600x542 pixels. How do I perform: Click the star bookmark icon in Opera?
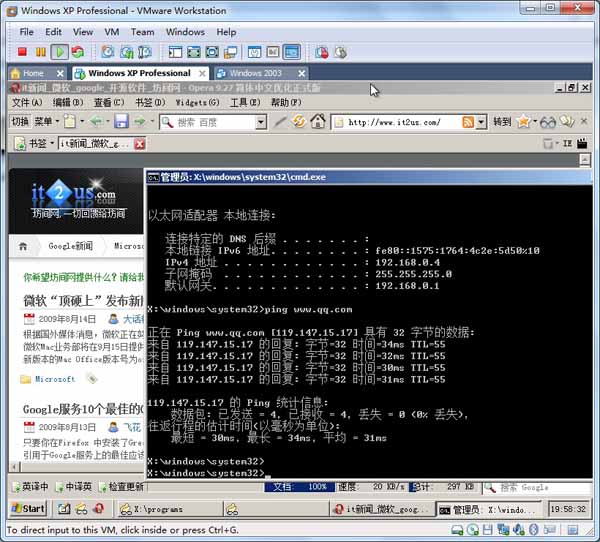(x=523, y=122)
